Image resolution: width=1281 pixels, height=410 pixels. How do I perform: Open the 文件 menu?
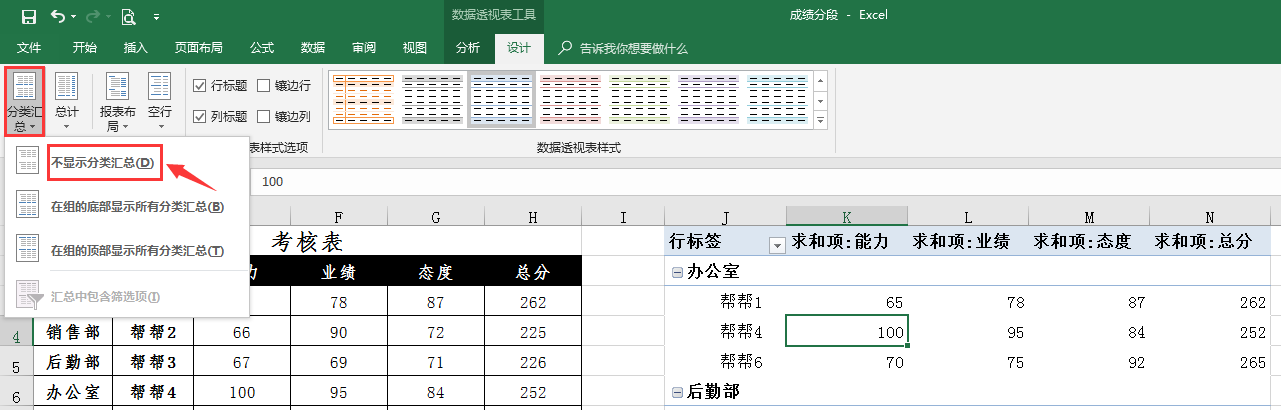(29, 48)
